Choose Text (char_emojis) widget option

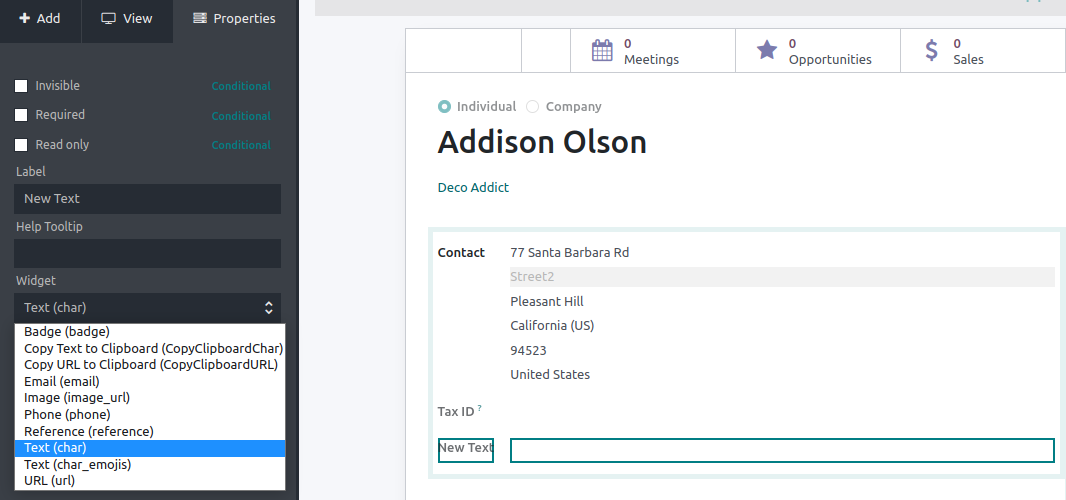click(x=150, y=465)
